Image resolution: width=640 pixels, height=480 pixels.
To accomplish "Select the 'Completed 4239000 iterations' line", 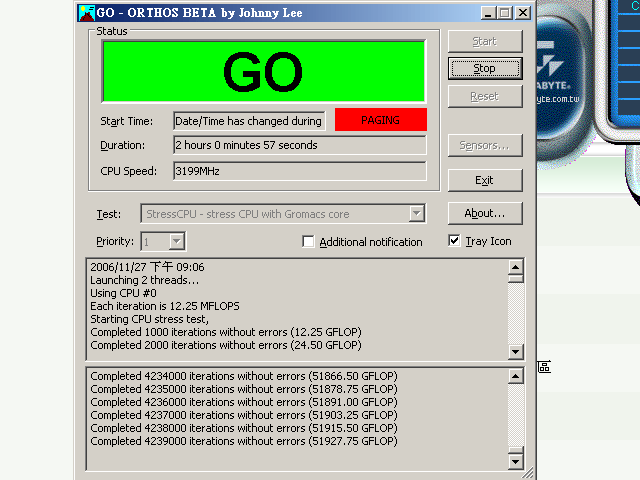I will [244, 442].
